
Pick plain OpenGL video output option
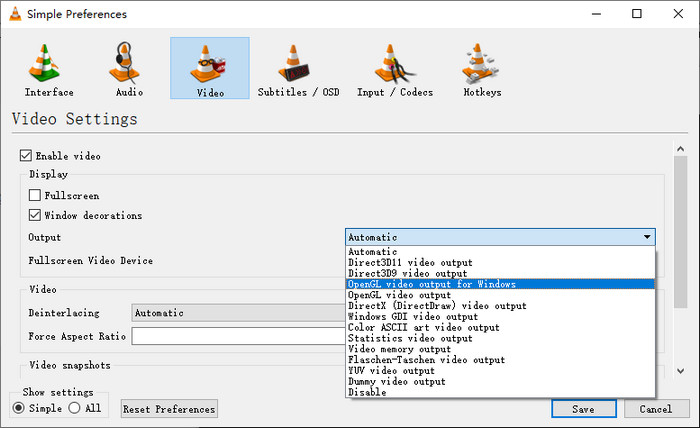tap(500, 295)
